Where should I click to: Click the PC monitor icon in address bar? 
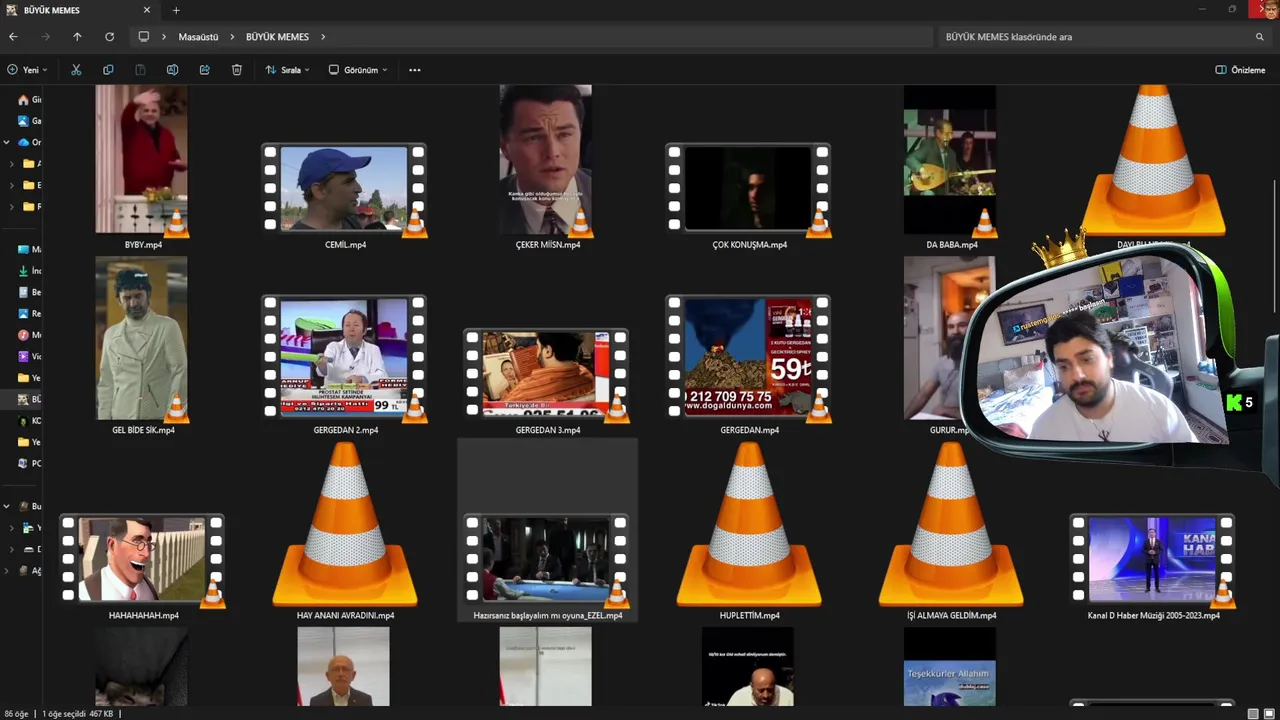pyautogui.click(x=143, y=37)
